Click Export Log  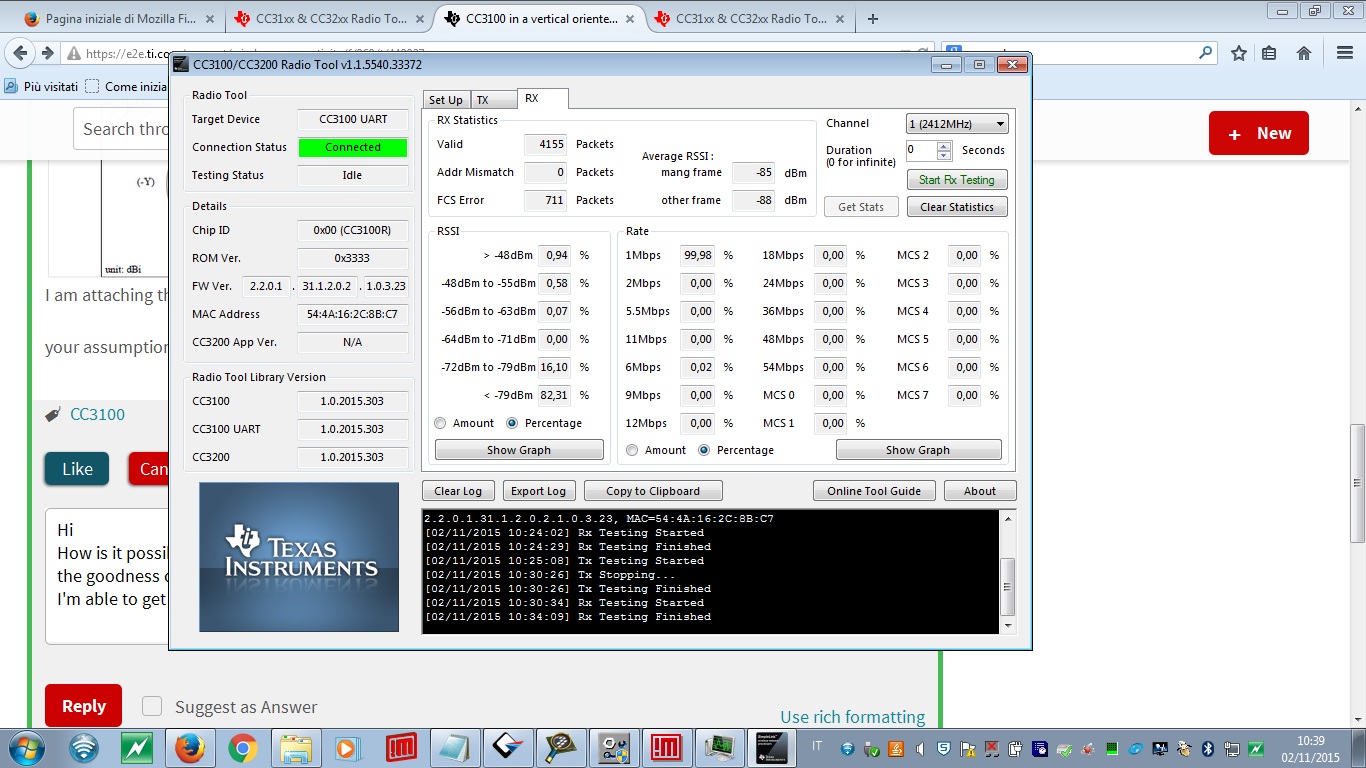tap(538, 491)
